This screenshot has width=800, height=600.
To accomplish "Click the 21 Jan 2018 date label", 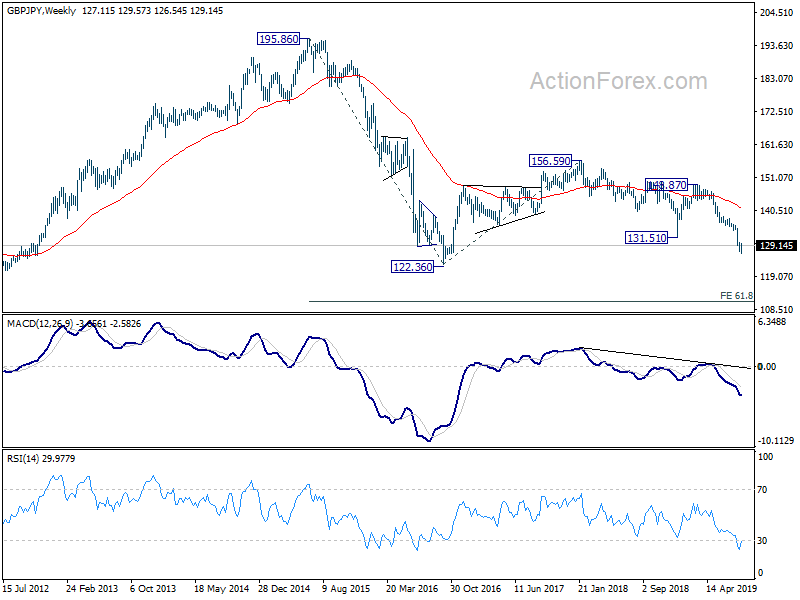I will pyautogui.click(x=603, y=588).
